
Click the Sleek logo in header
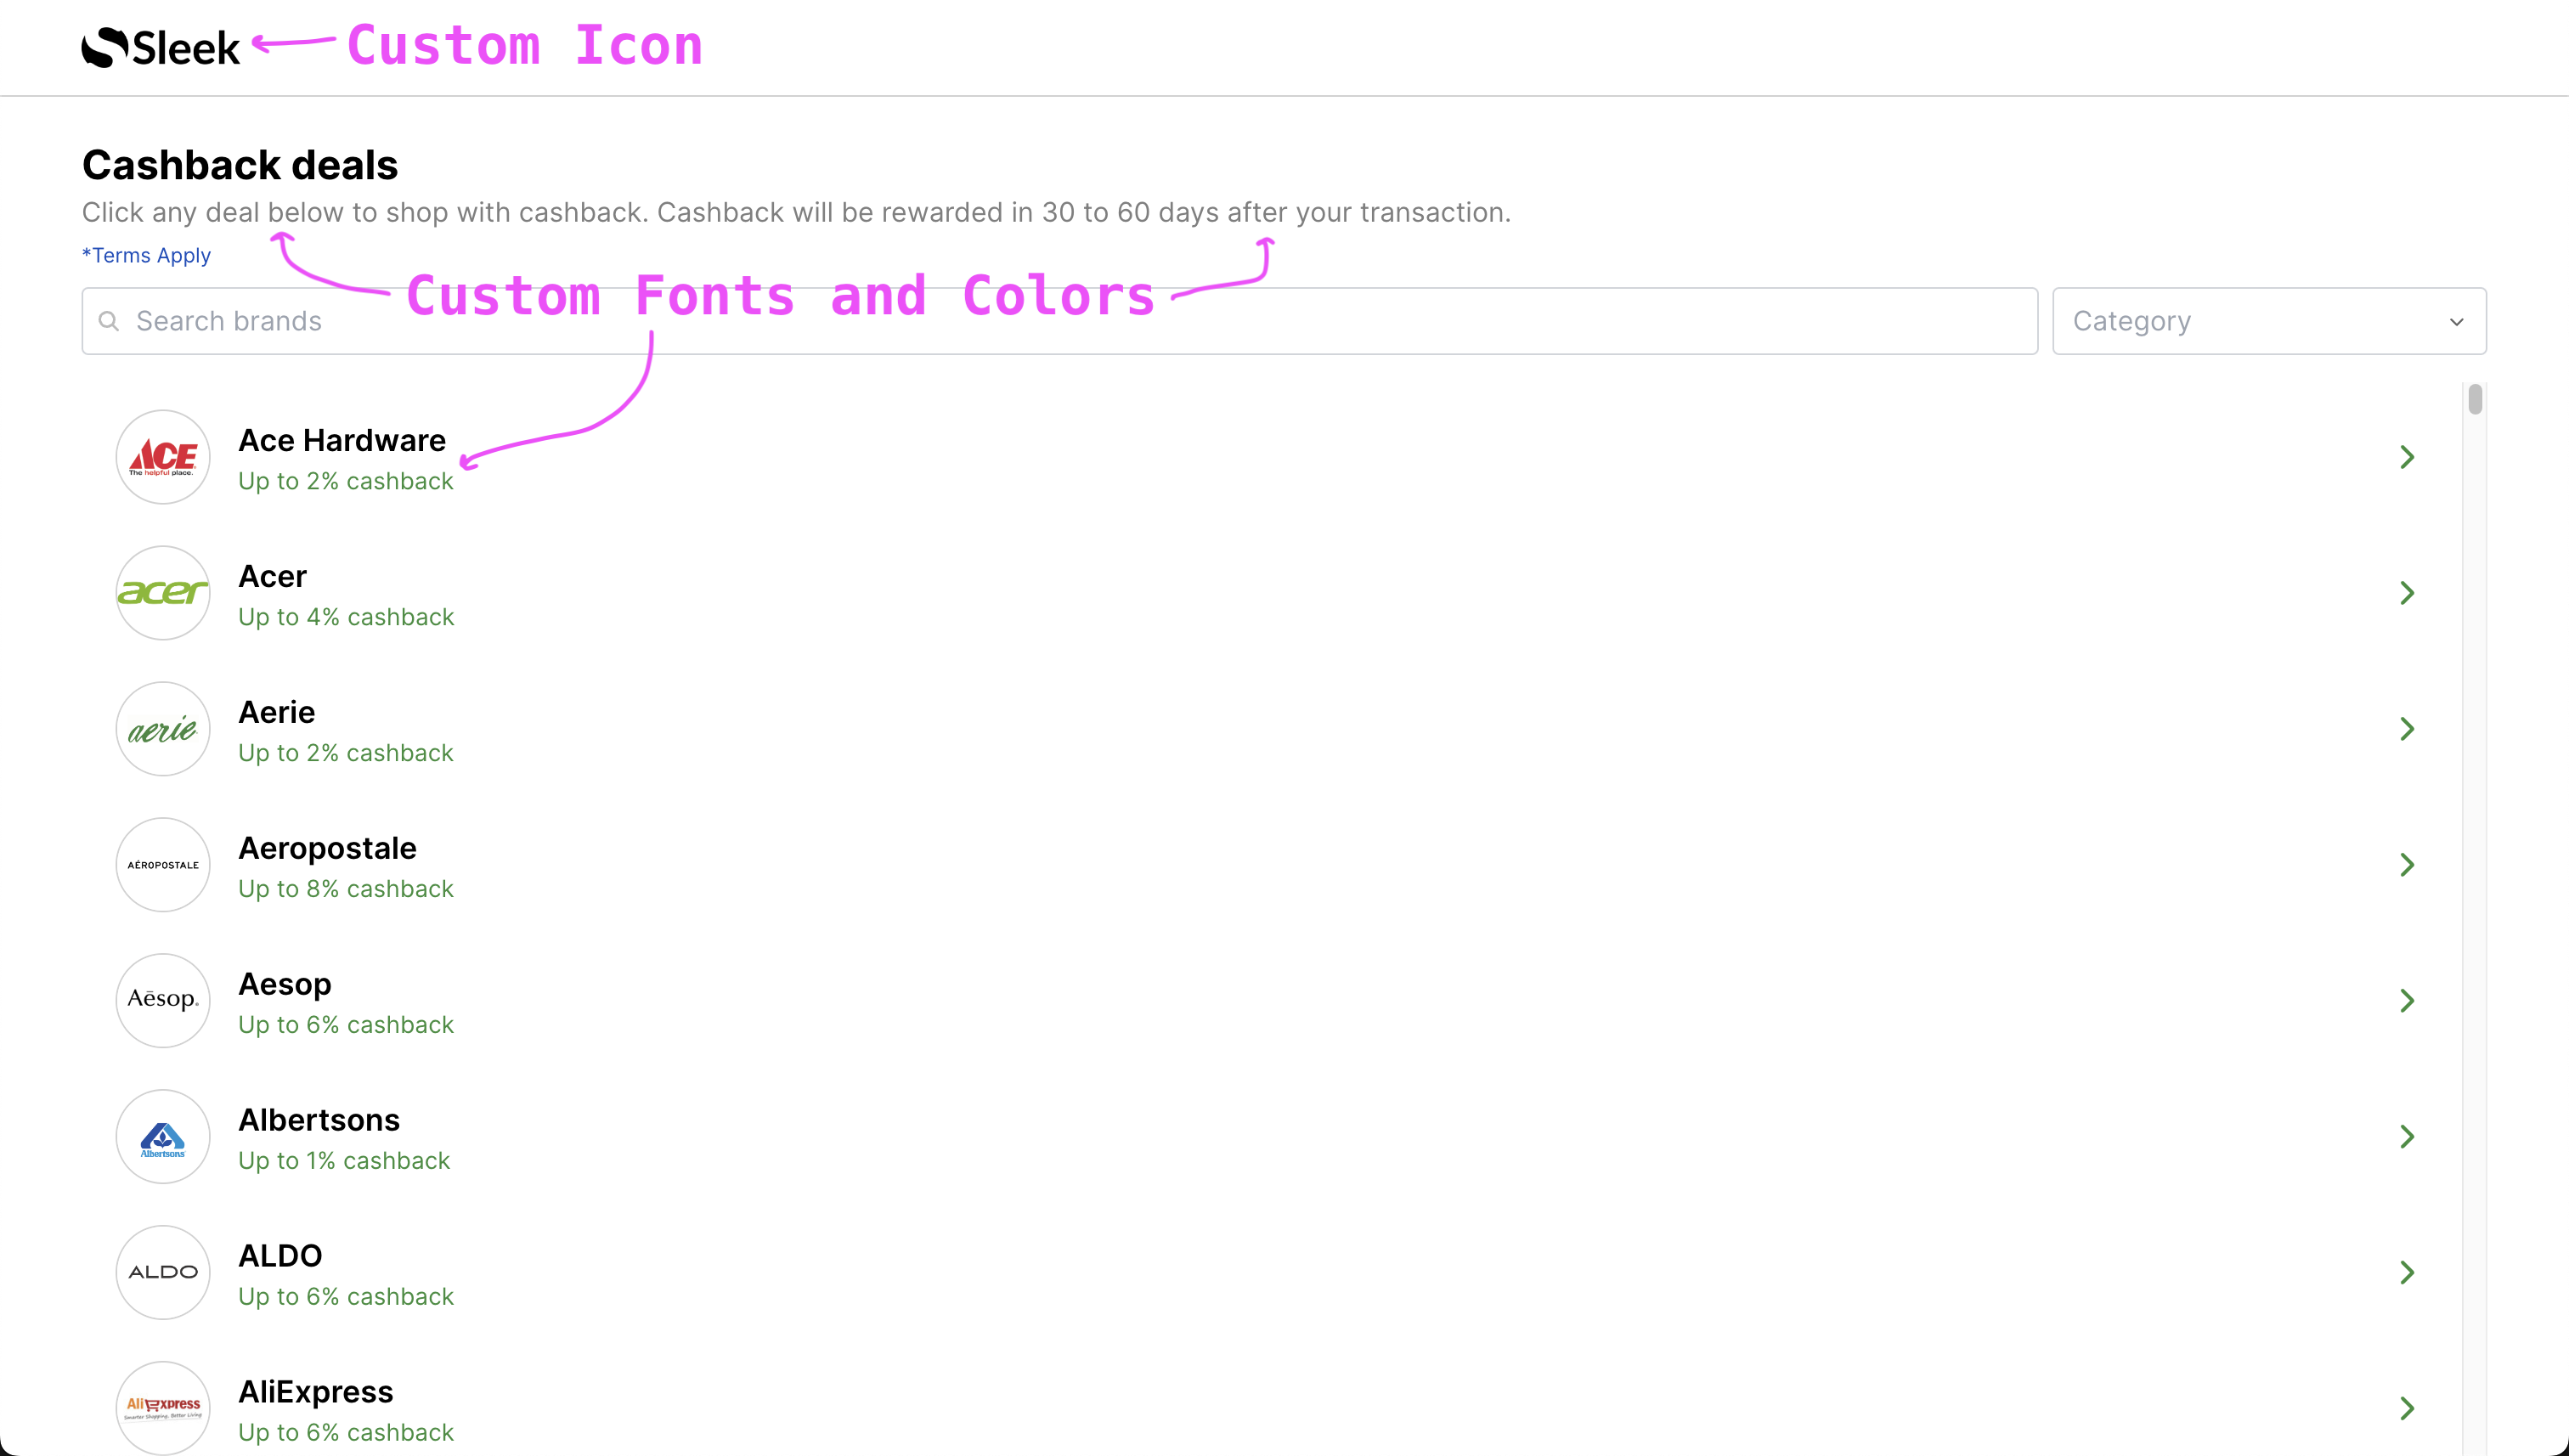pyautogui.click(x=160, y=47)
